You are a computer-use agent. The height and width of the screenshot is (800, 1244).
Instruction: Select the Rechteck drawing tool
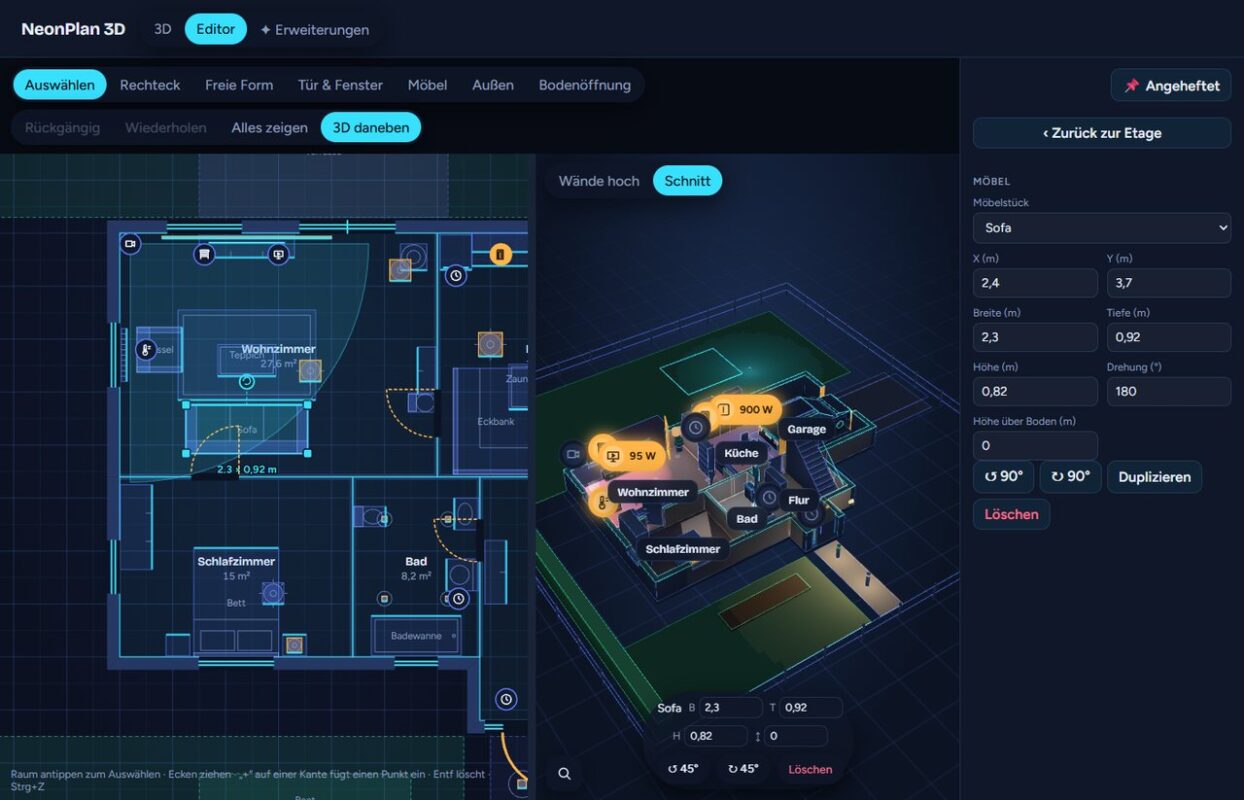pyautogui.click(x=150, y=85)
